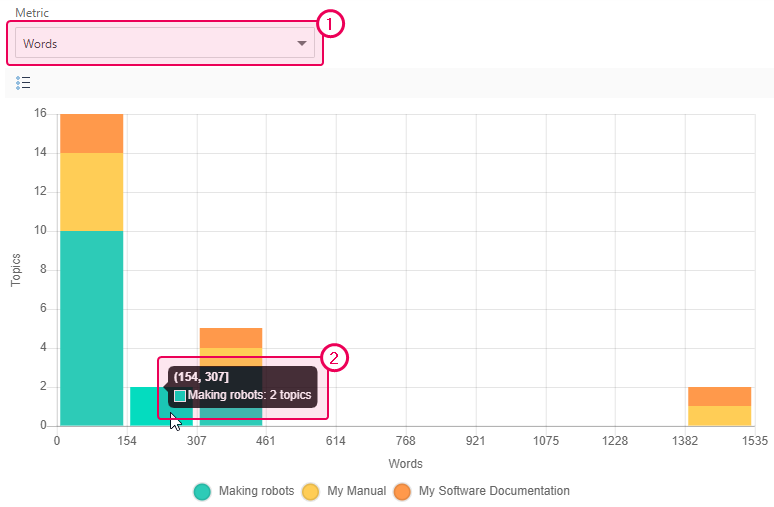Toggle the legend list icon

tap(23, 82)
